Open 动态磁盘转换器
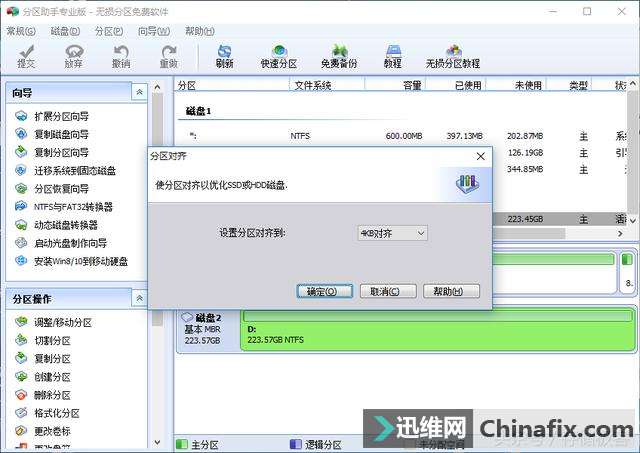The height and width of the screenshot is (453, 640). click(56, 225)
